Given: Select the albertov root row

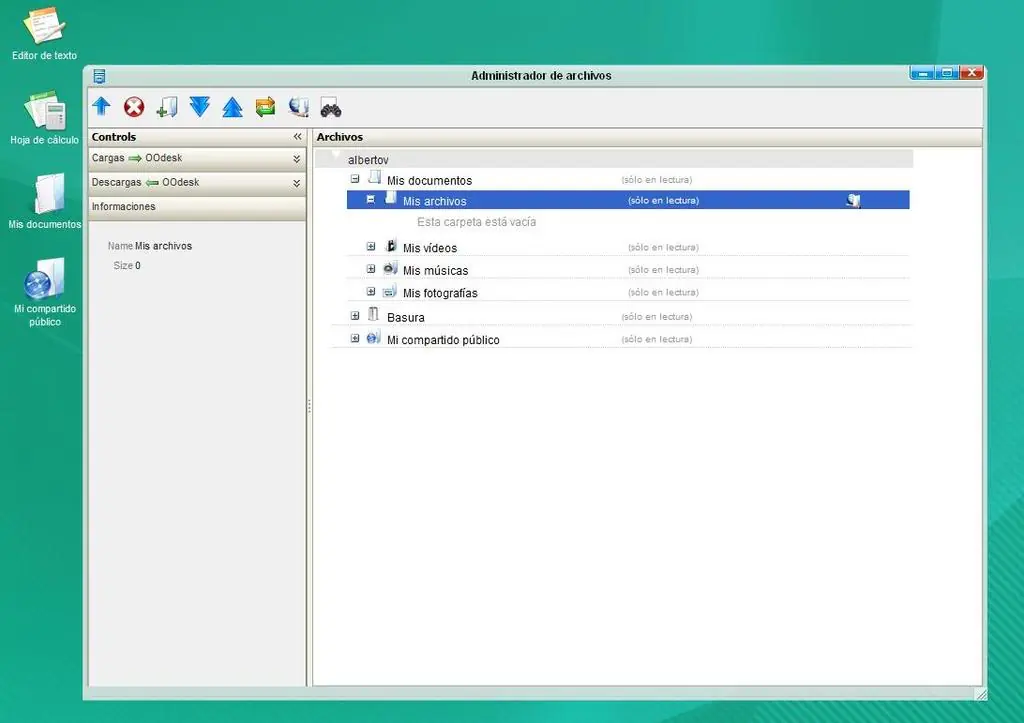Looking at the screenshot, I should [x=614, y=159].
